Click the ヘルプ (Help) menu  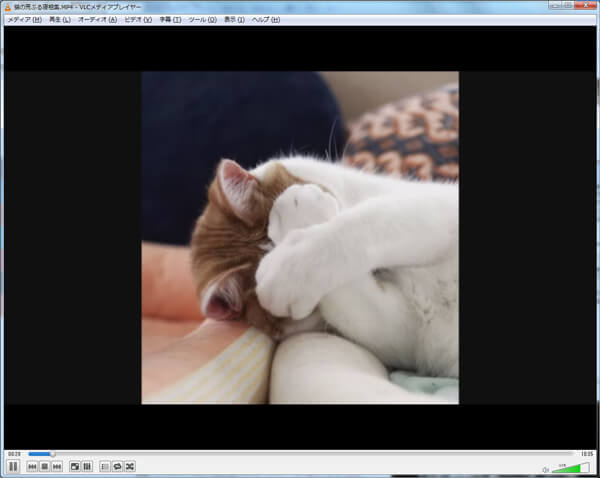click(x=266, y=19)
